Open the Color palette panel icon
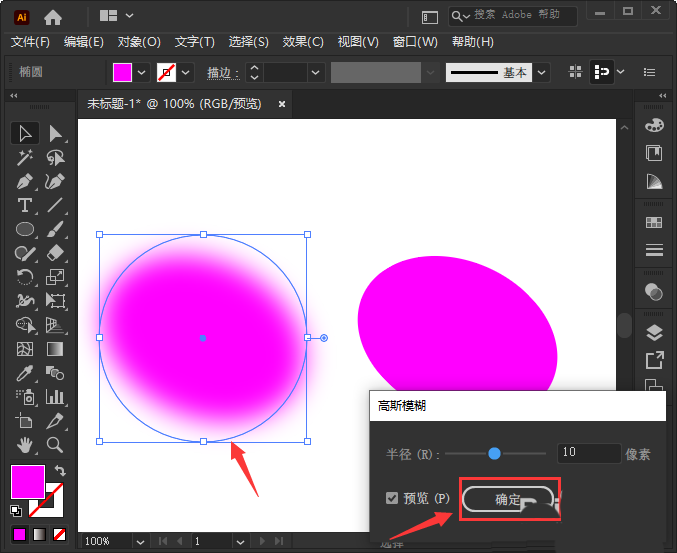The width and height of the screenshot is (677, 553). tap(654, 125)
